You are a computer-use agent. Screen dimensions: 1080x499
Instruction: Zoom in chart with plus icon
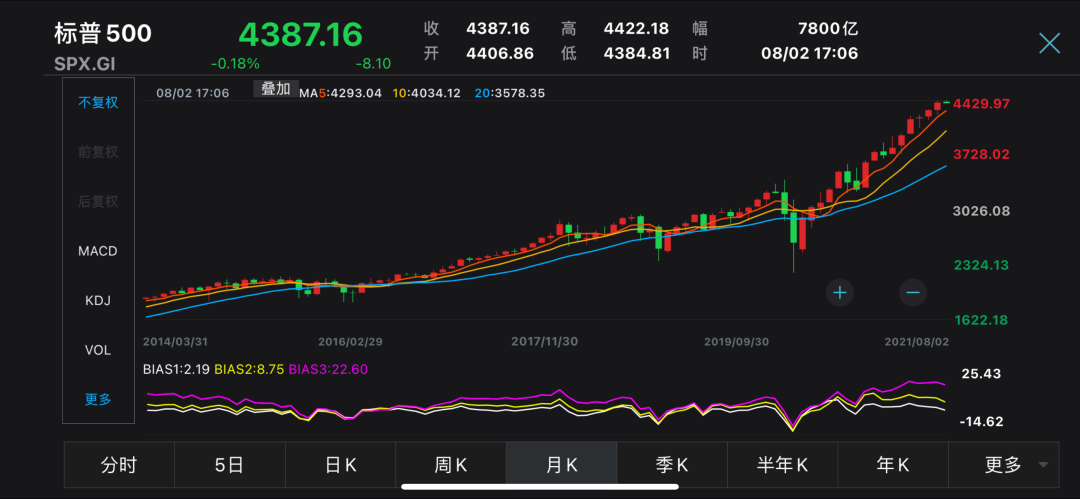(840, 293)
